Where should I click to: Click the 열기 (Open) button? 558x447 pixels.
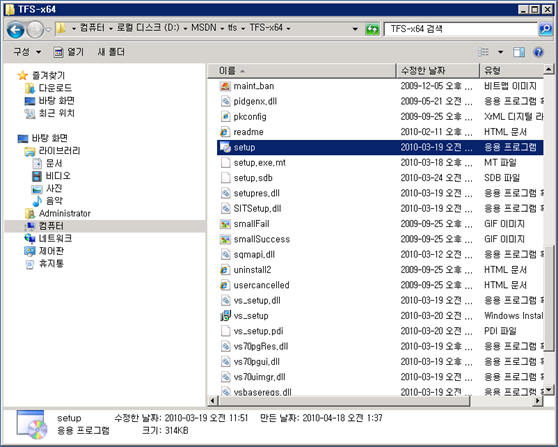point(69,52)
